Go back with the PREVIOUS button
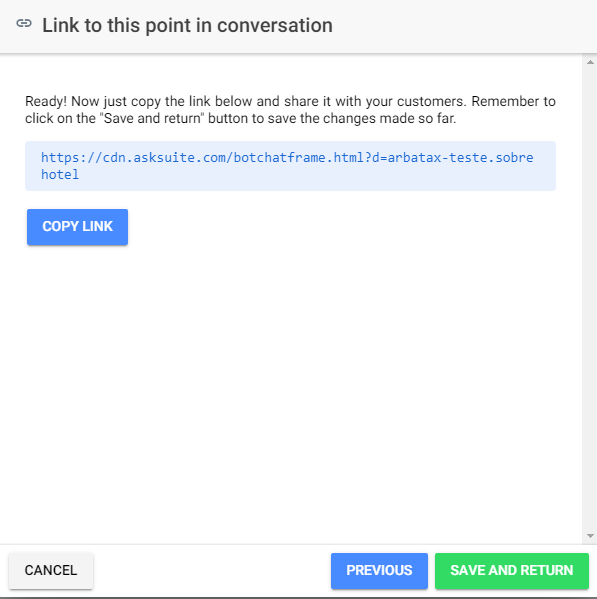Screen dimensions: 597x599 (x=379, y=570)
